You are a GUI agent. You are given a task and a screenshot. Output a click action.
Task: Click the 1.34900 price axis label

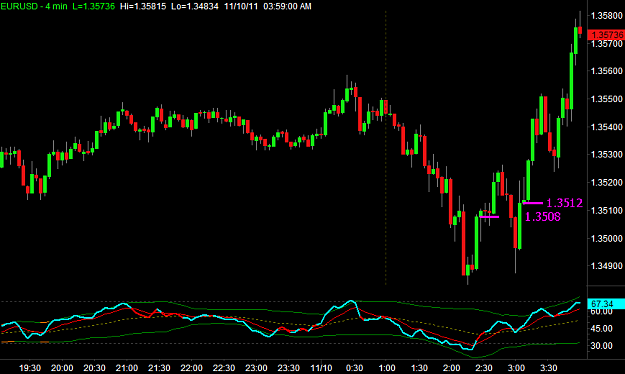coord(607,266)
